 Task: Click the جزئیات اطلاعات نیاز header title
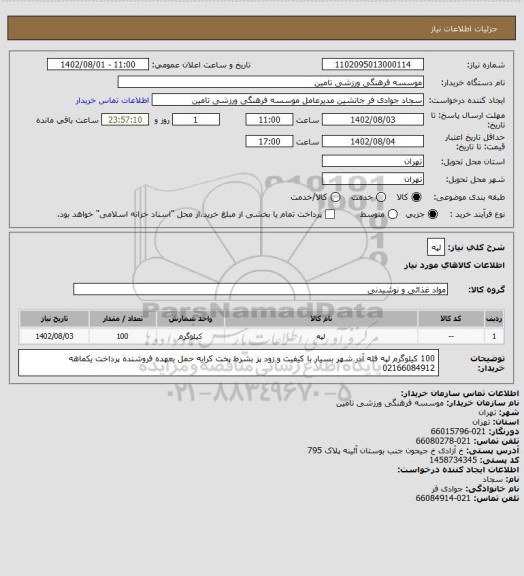coord(464,29)
